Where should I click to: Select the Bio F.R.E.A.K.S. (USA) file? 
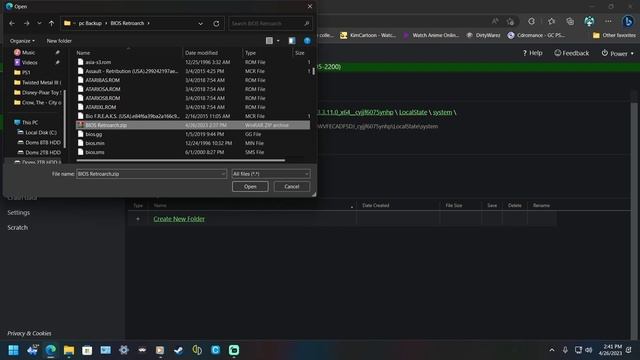coord(193,116)
